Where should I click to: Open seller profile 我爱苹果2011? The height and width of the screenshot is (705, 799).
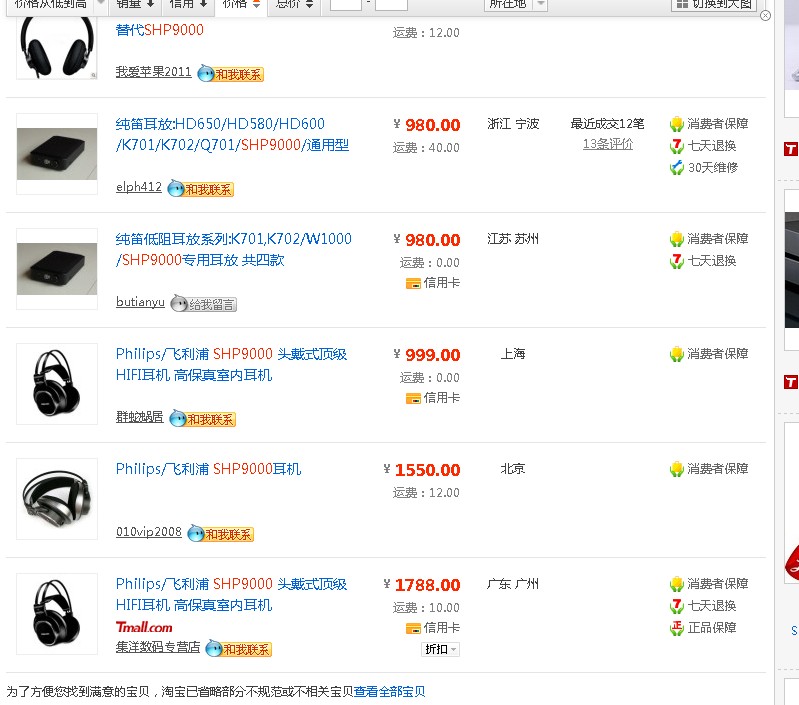[x=153, y=72]
